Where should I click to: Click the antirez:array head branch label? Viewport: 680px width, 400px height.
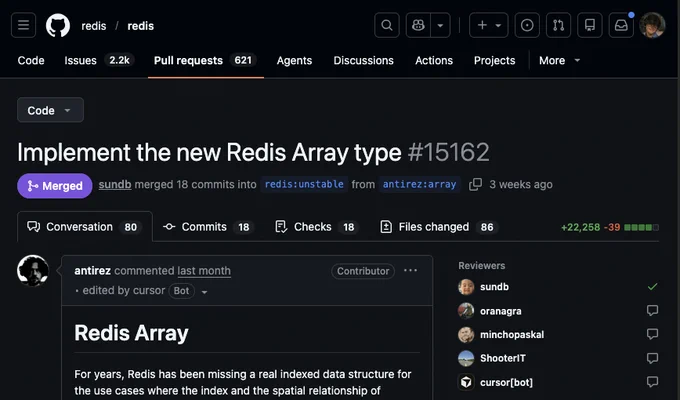click(419, 184)
